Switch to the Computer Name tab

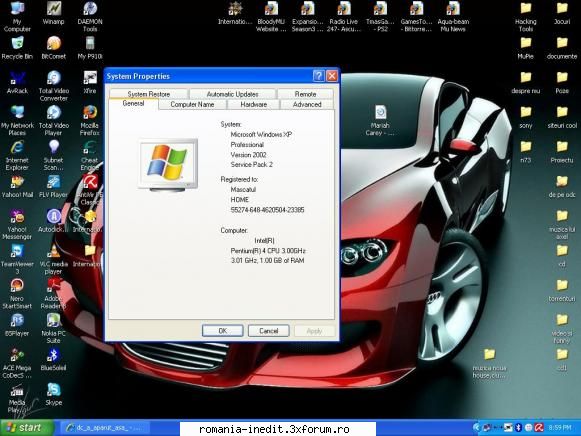(192, 104)
